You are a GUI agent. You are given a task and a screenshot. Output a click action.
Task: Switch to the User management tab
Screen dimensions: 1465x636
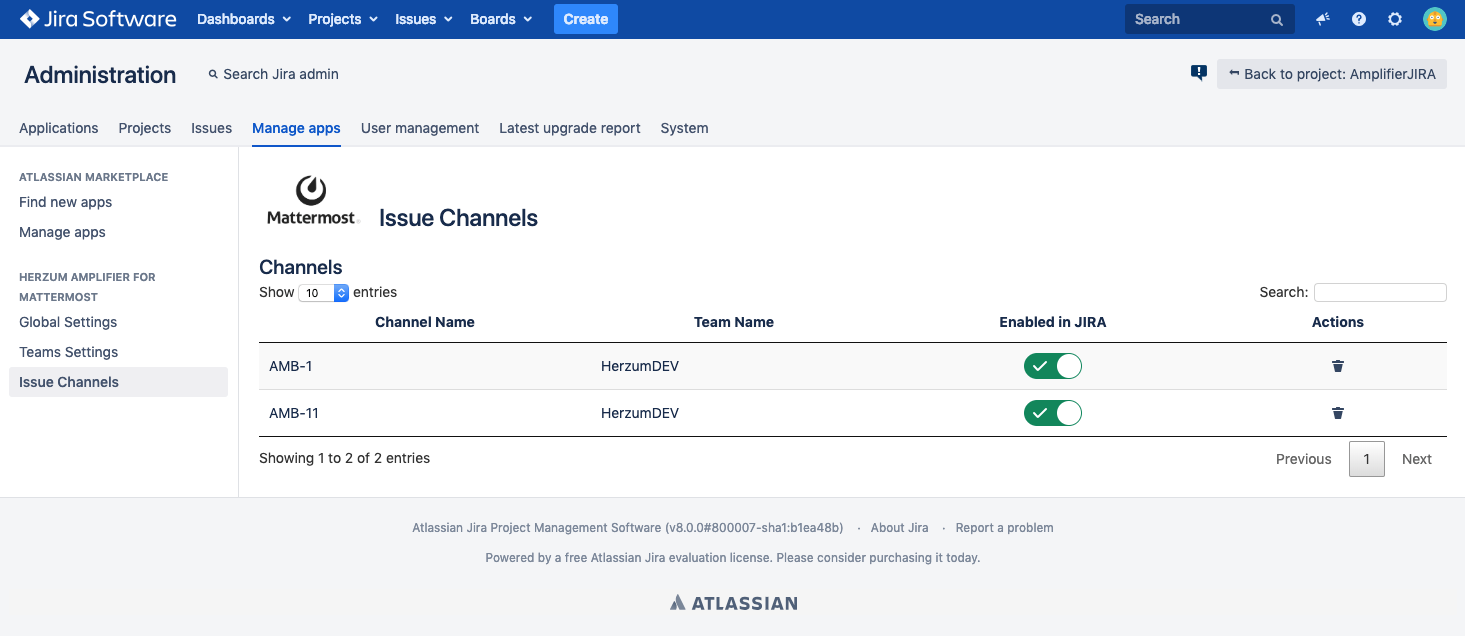click(x=419, y=128)
